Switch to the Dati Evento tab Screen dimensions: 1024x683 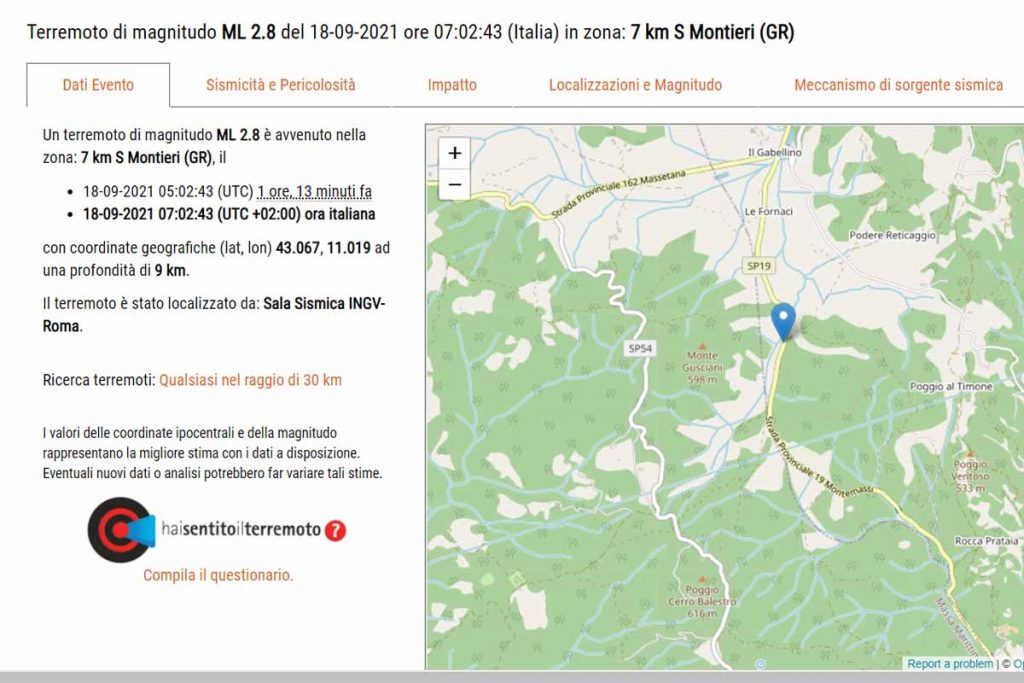(x=98, y=85)
